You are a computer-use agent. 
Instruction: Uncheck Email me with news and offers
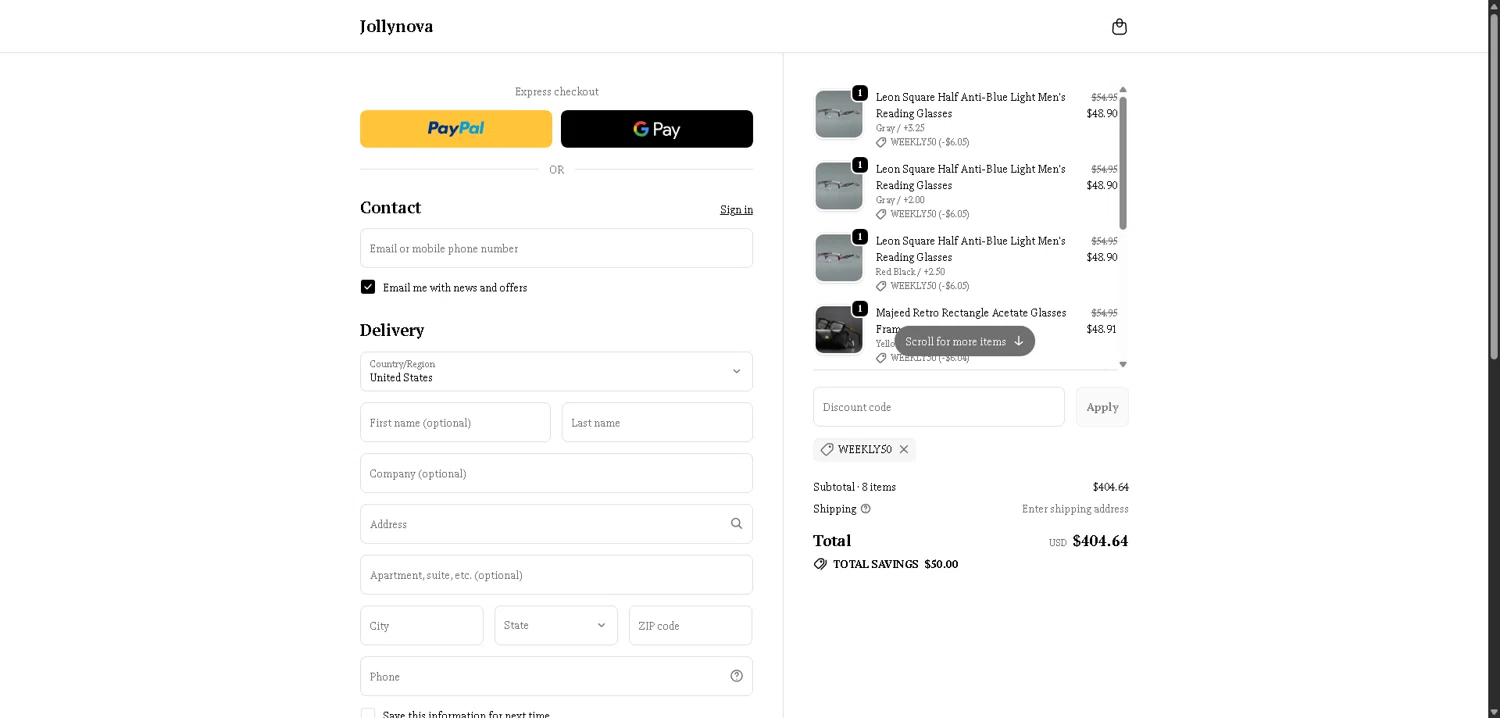368,287
